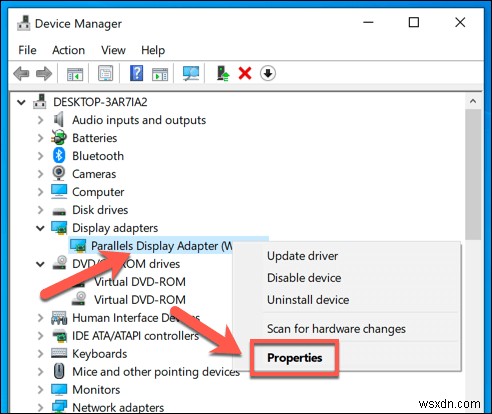
Task: Click the Disk drives icon
Action: [59, 211]
